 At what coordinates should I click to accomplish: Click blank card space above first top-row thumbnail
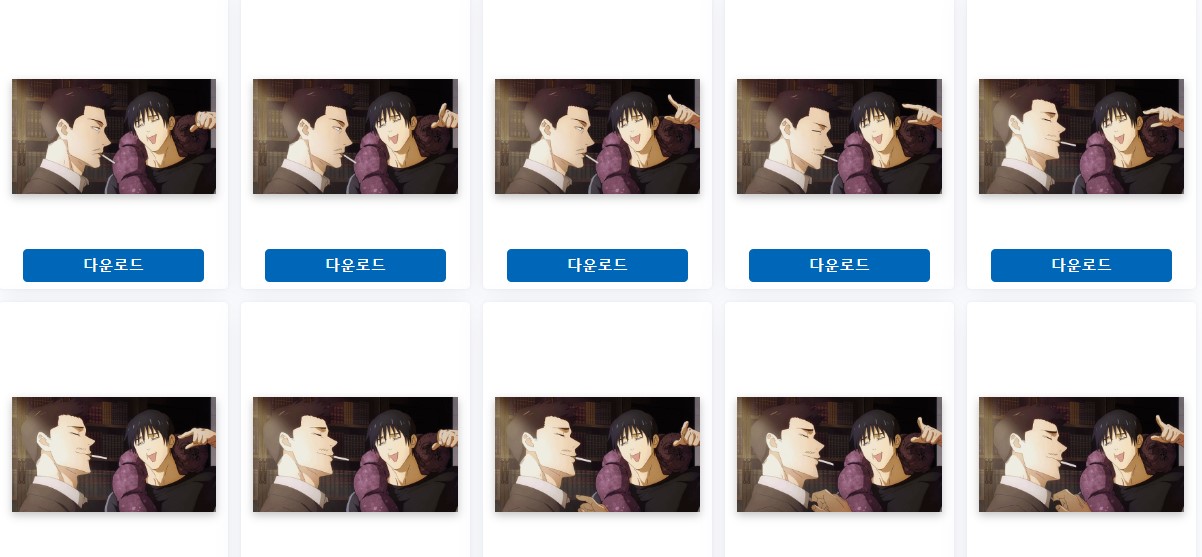[x=114, y=38]
